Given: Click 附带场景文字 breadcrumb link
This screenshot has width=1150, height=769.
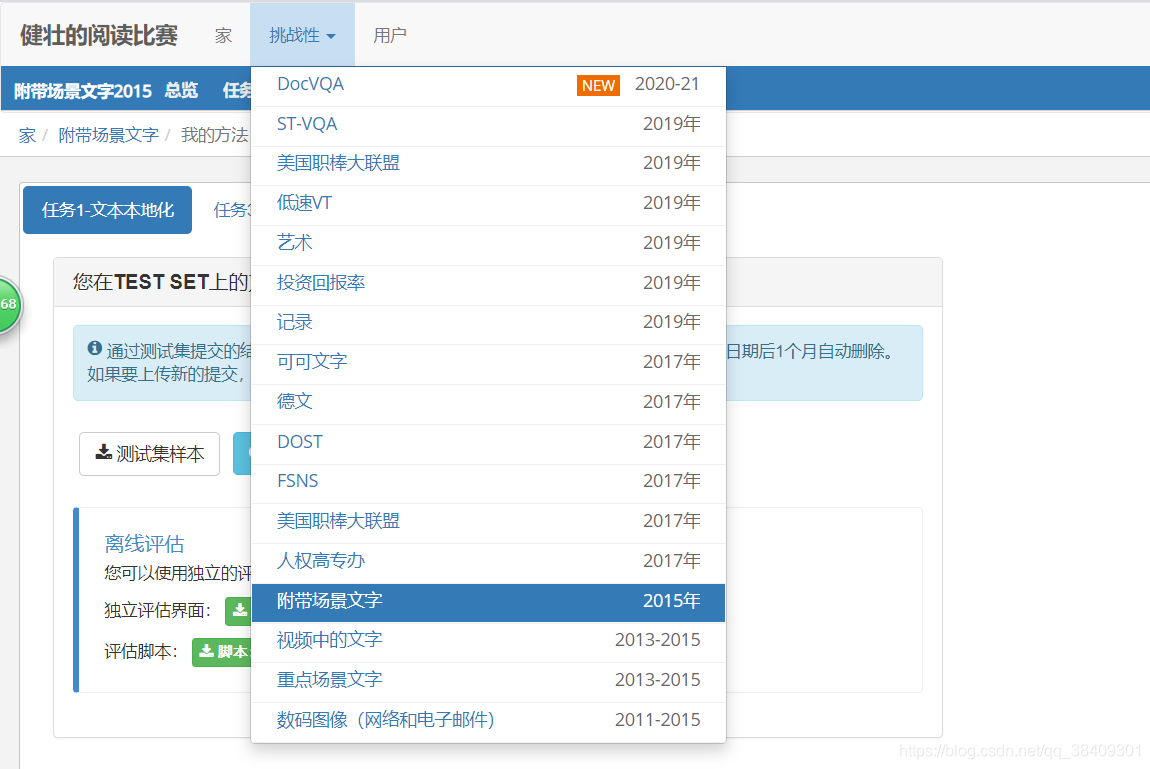Looking at the screenshot, I should (x=109, y=136).
